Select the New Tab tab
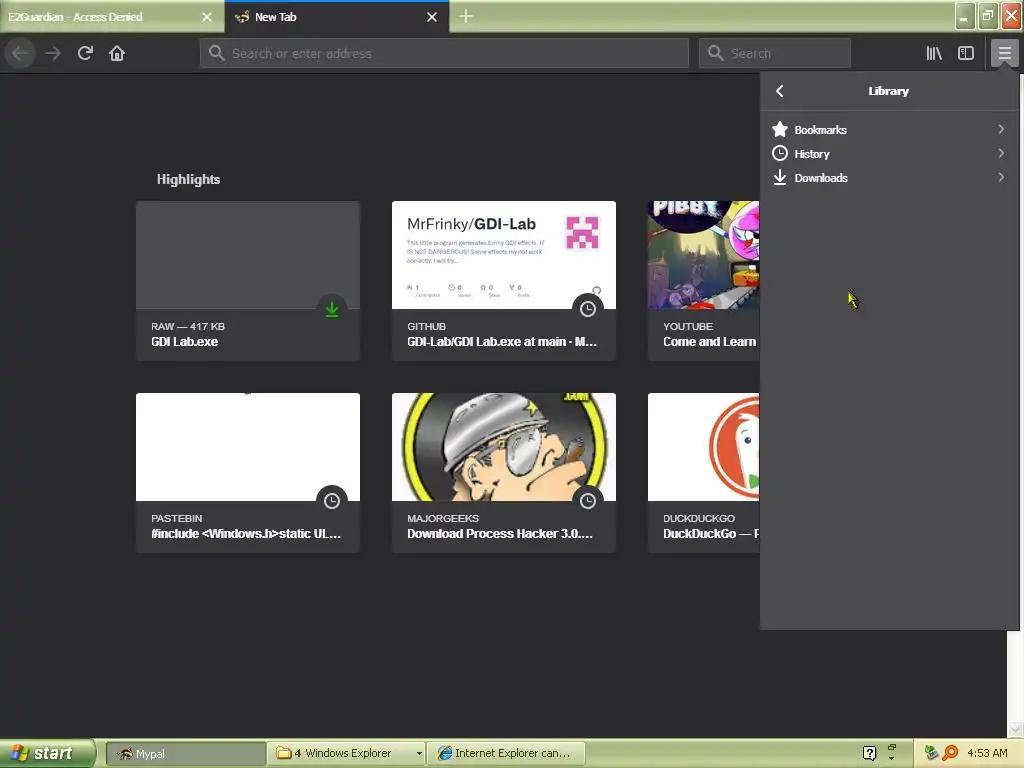The image size is (1024, 768). click(x=337, y=17)
